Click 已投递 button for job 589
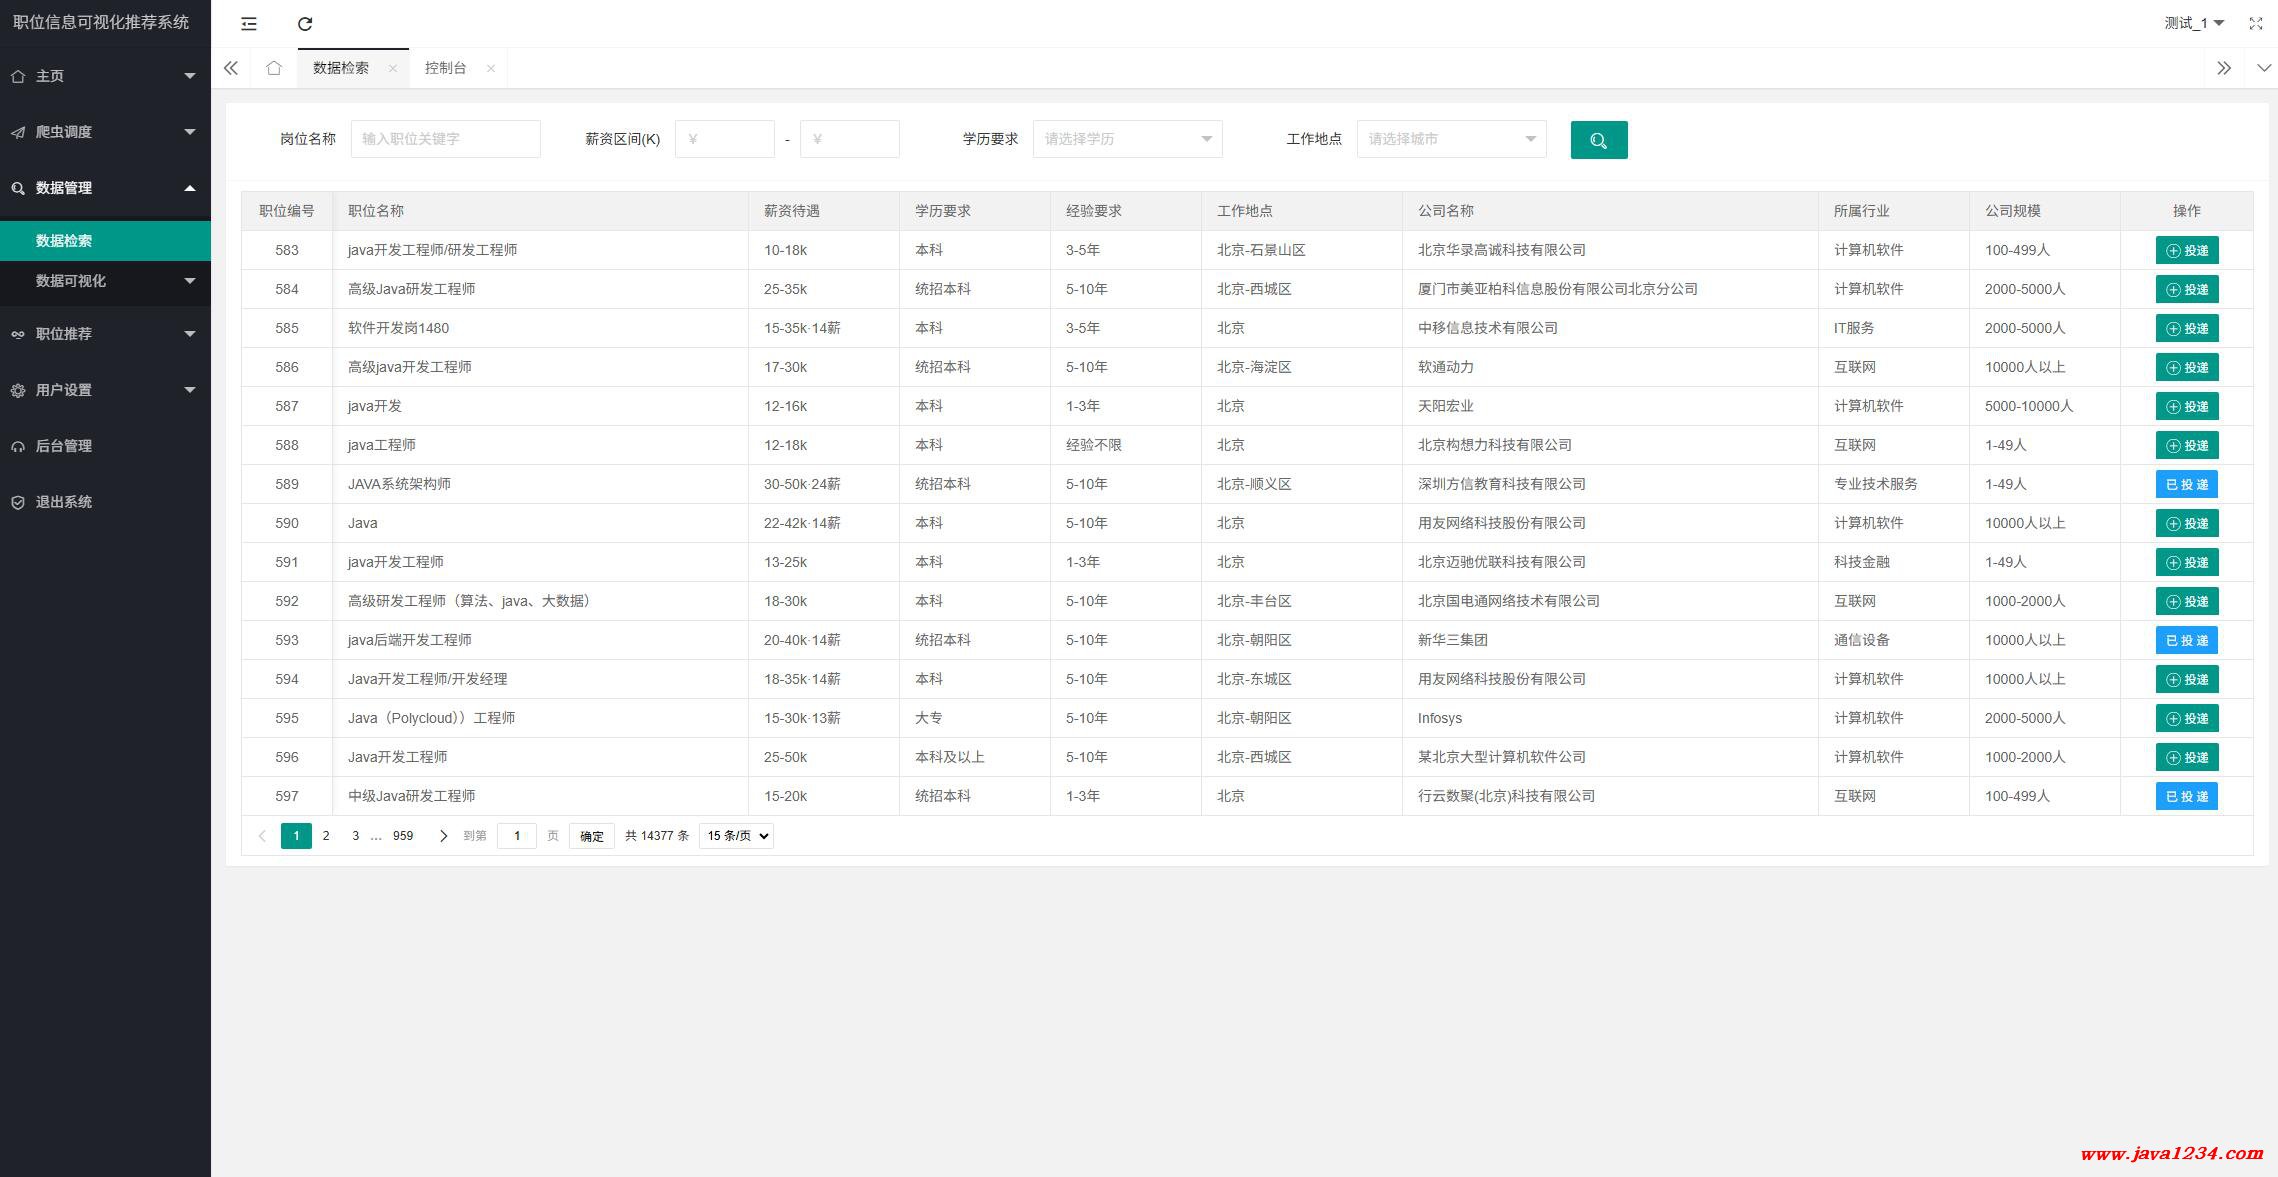 coord(2186,485)
